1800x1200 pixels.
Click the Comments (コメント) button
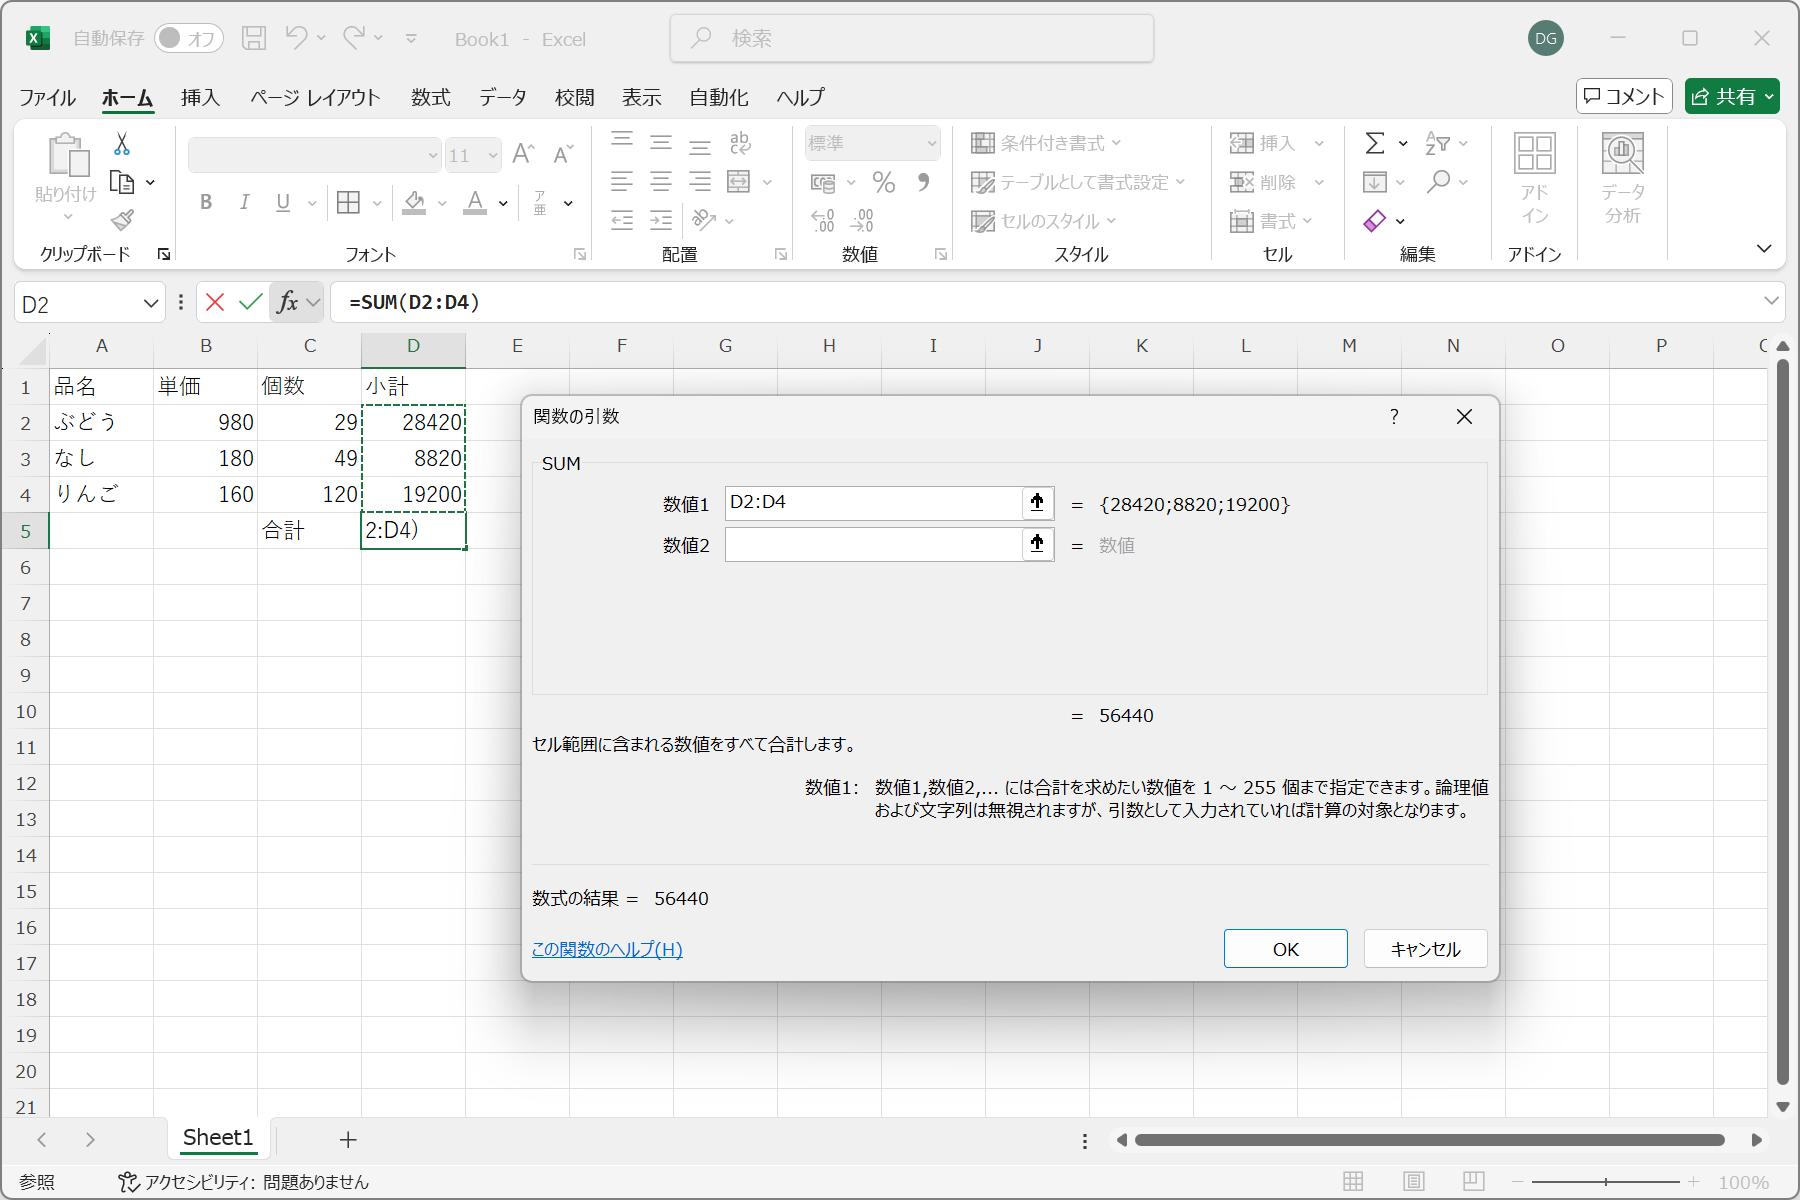[x=1624, y=96]
